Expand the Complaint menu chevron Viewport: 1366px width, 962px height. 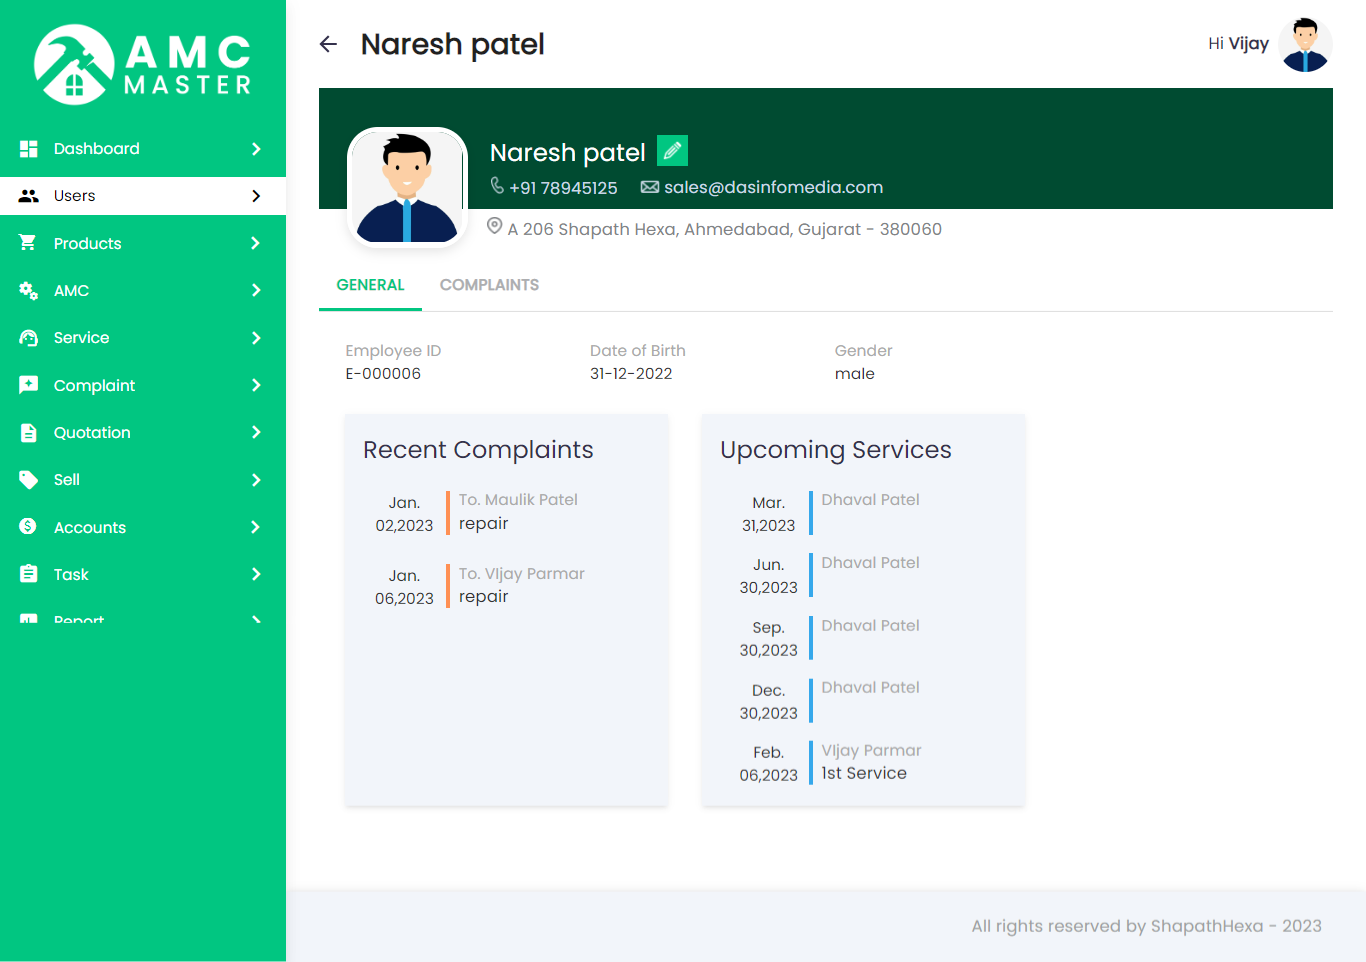click(256, 385)
